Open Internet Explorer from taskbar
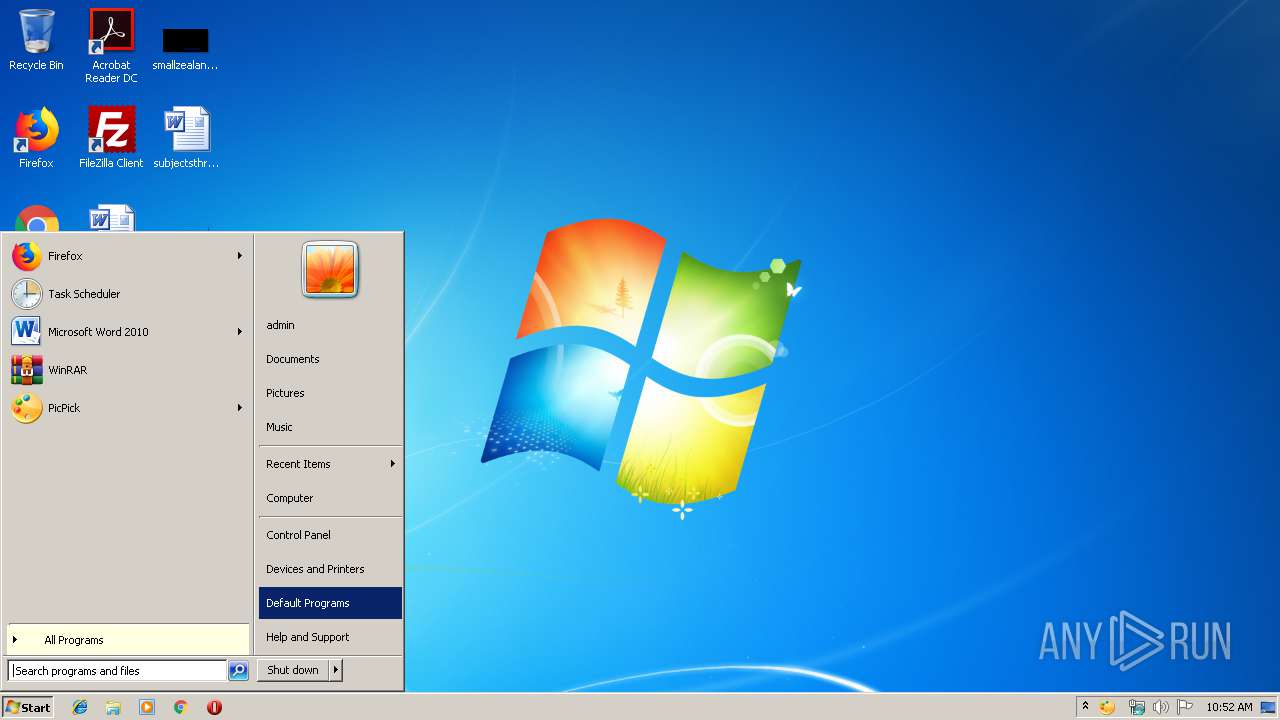The height and width of the screenshot is (720, 1280). point(80,707)
